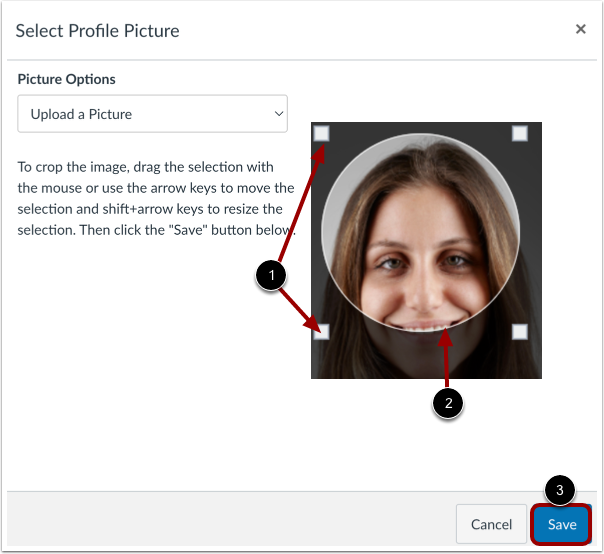Click the Save button

[562, 524]
